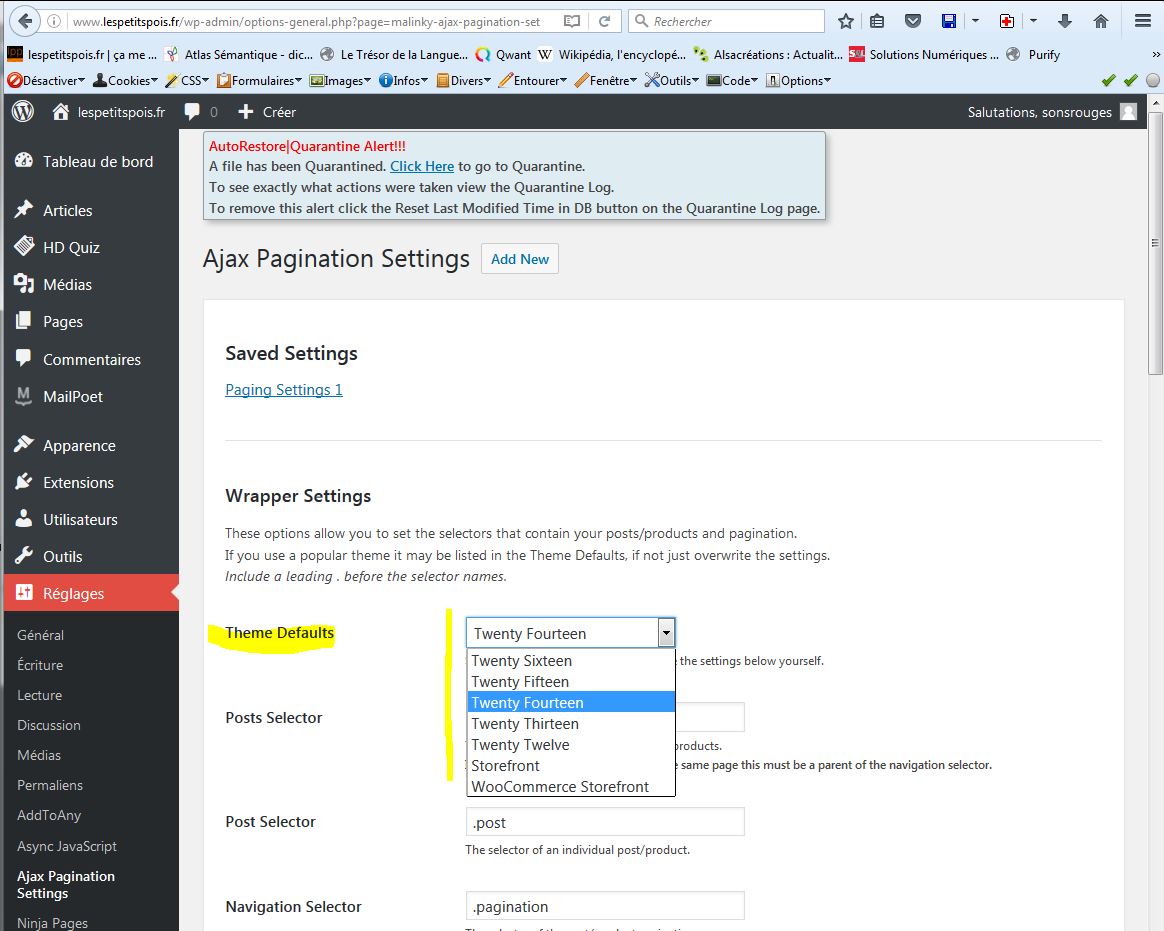Screen dimensions: 1164x931
Task: Click the Add New button
Action: click(520, 259)
